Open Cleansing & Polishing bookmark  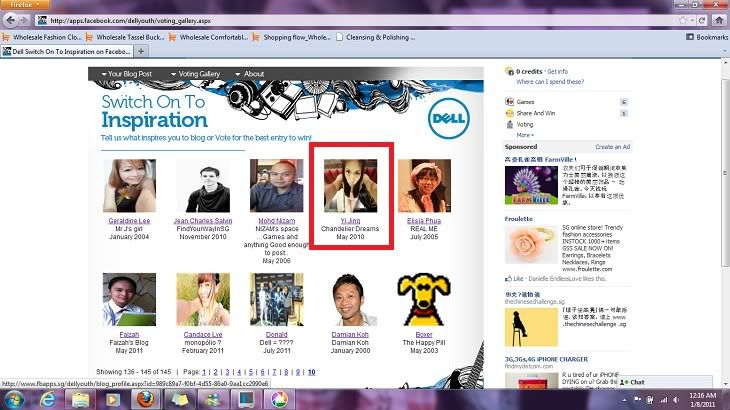[x=375, y=37]
